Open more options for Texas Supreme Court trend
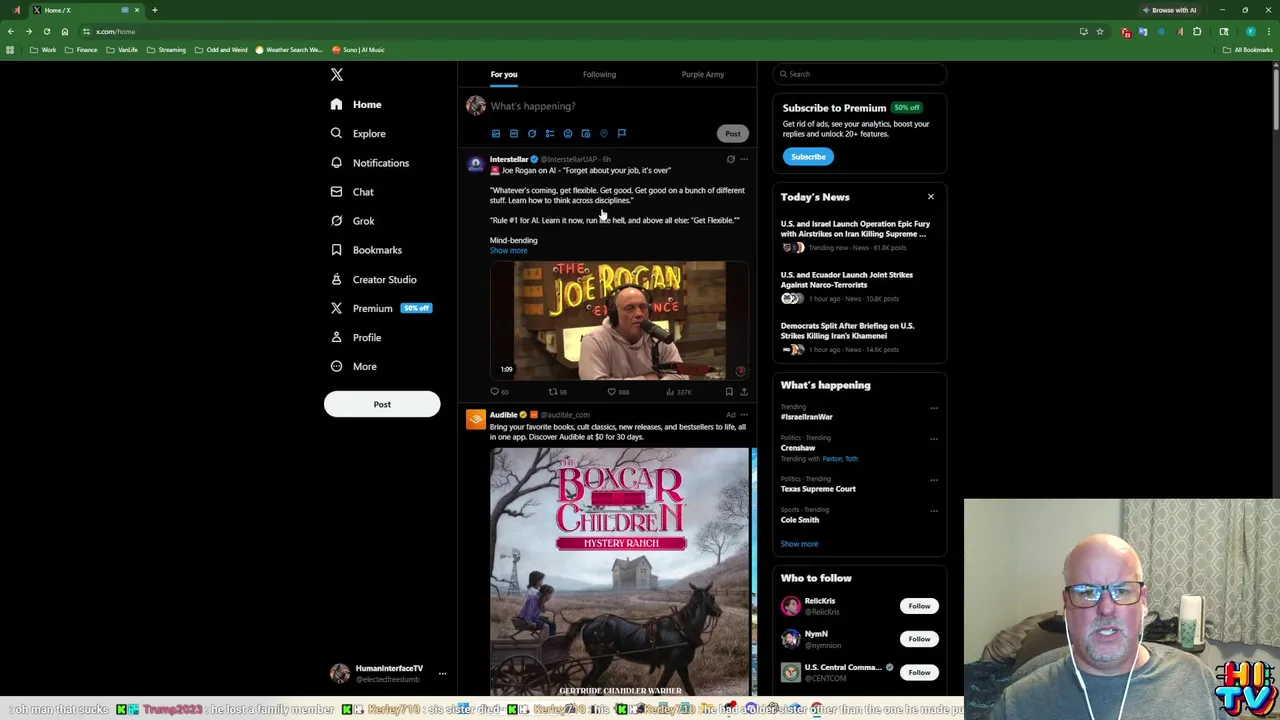1280x720 pixels. point(934,480)
